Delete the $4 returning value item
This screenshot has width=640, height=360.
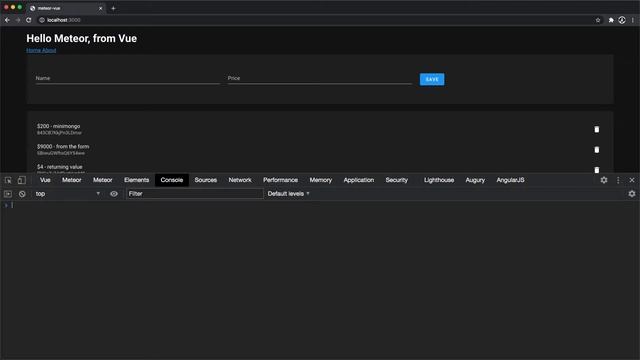point(597,169)
